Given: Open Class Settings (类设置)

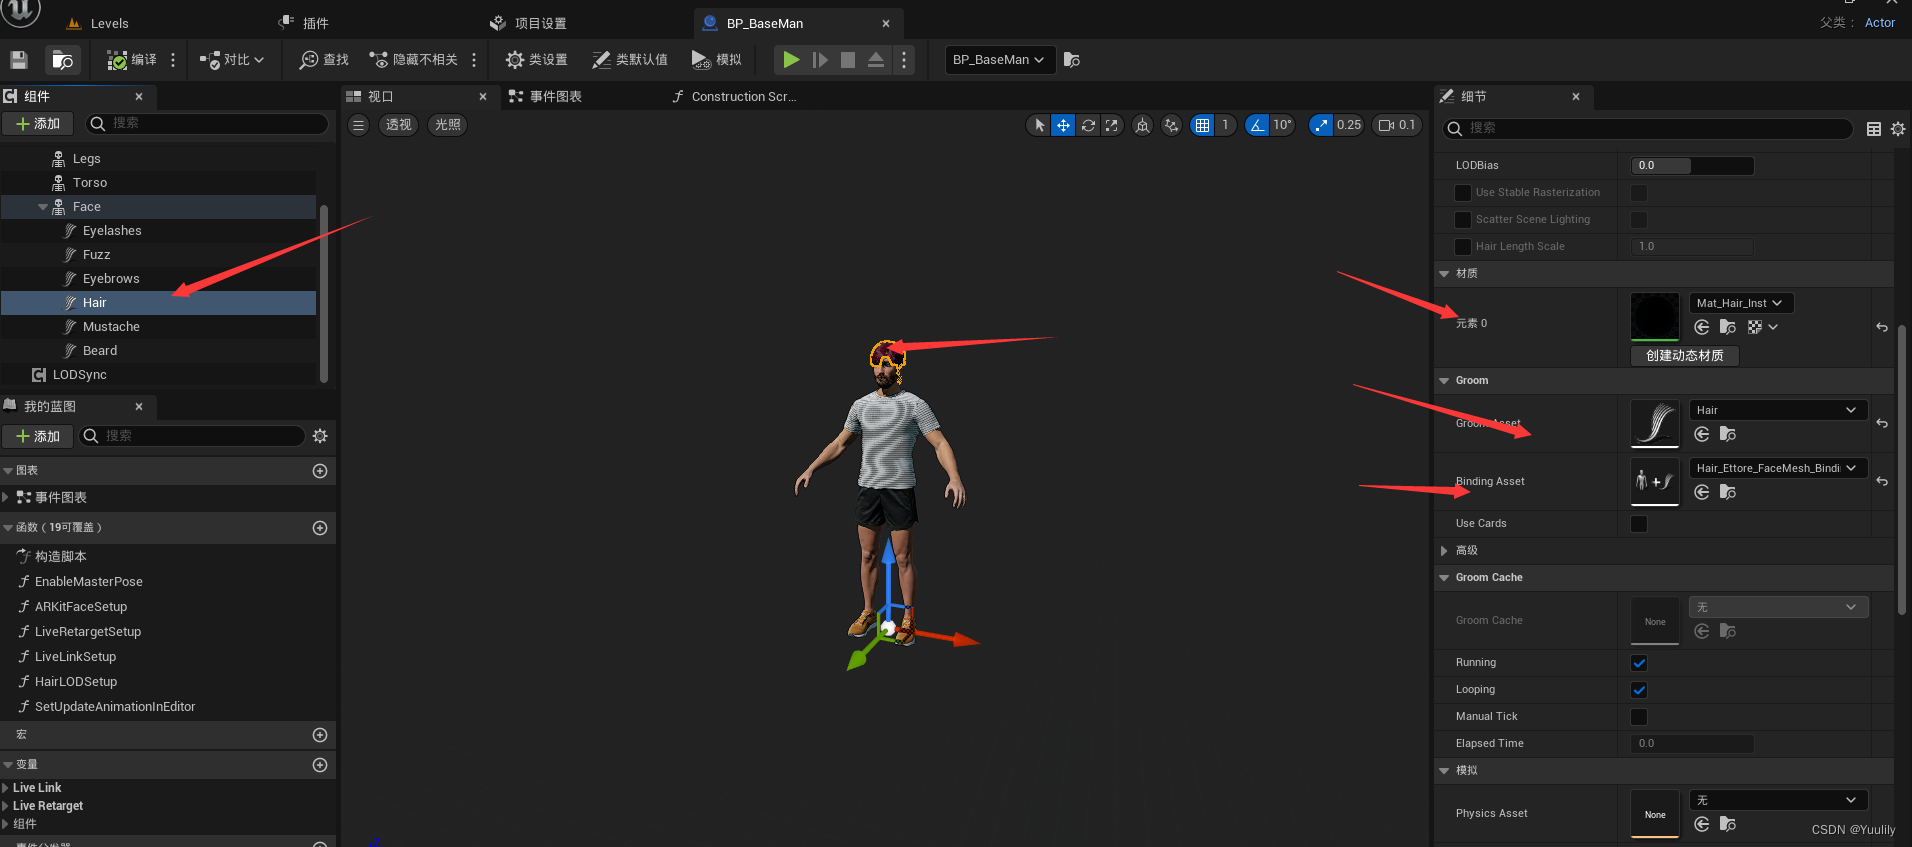Looking at the screenshot, I should click(537, 60).
